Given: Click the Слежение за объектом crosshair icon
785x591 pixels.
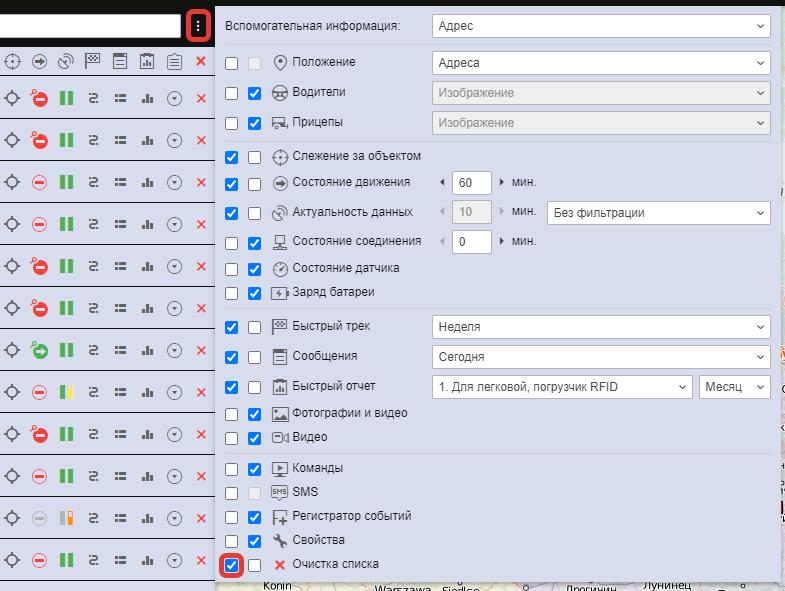Looking at the screenshot, I should [280, 157].
